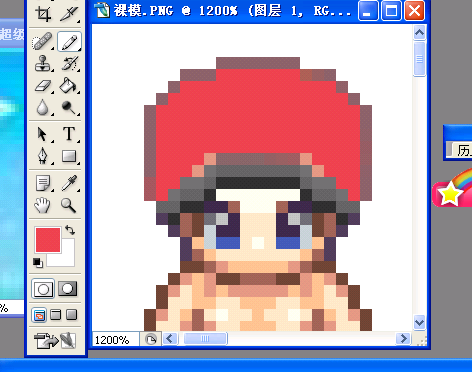Click the 1200% zoom level field
The image size is (472, 372).
116,340
